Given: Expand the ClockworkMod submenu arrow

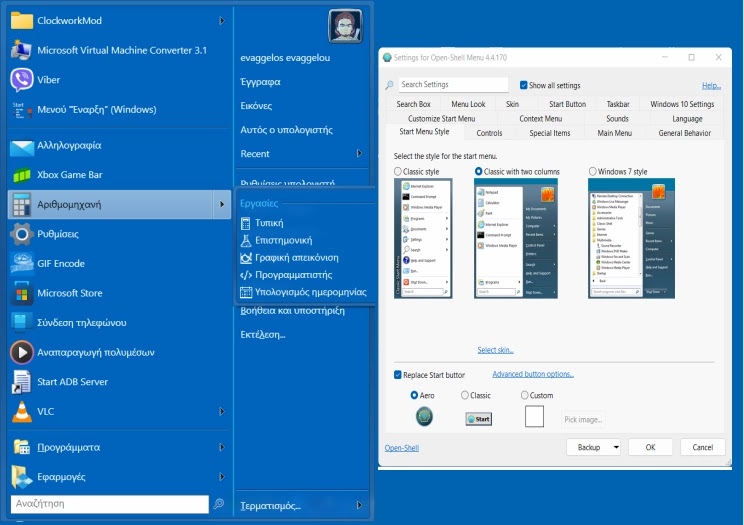Looking at the screenshot, I should coord(222,21).
